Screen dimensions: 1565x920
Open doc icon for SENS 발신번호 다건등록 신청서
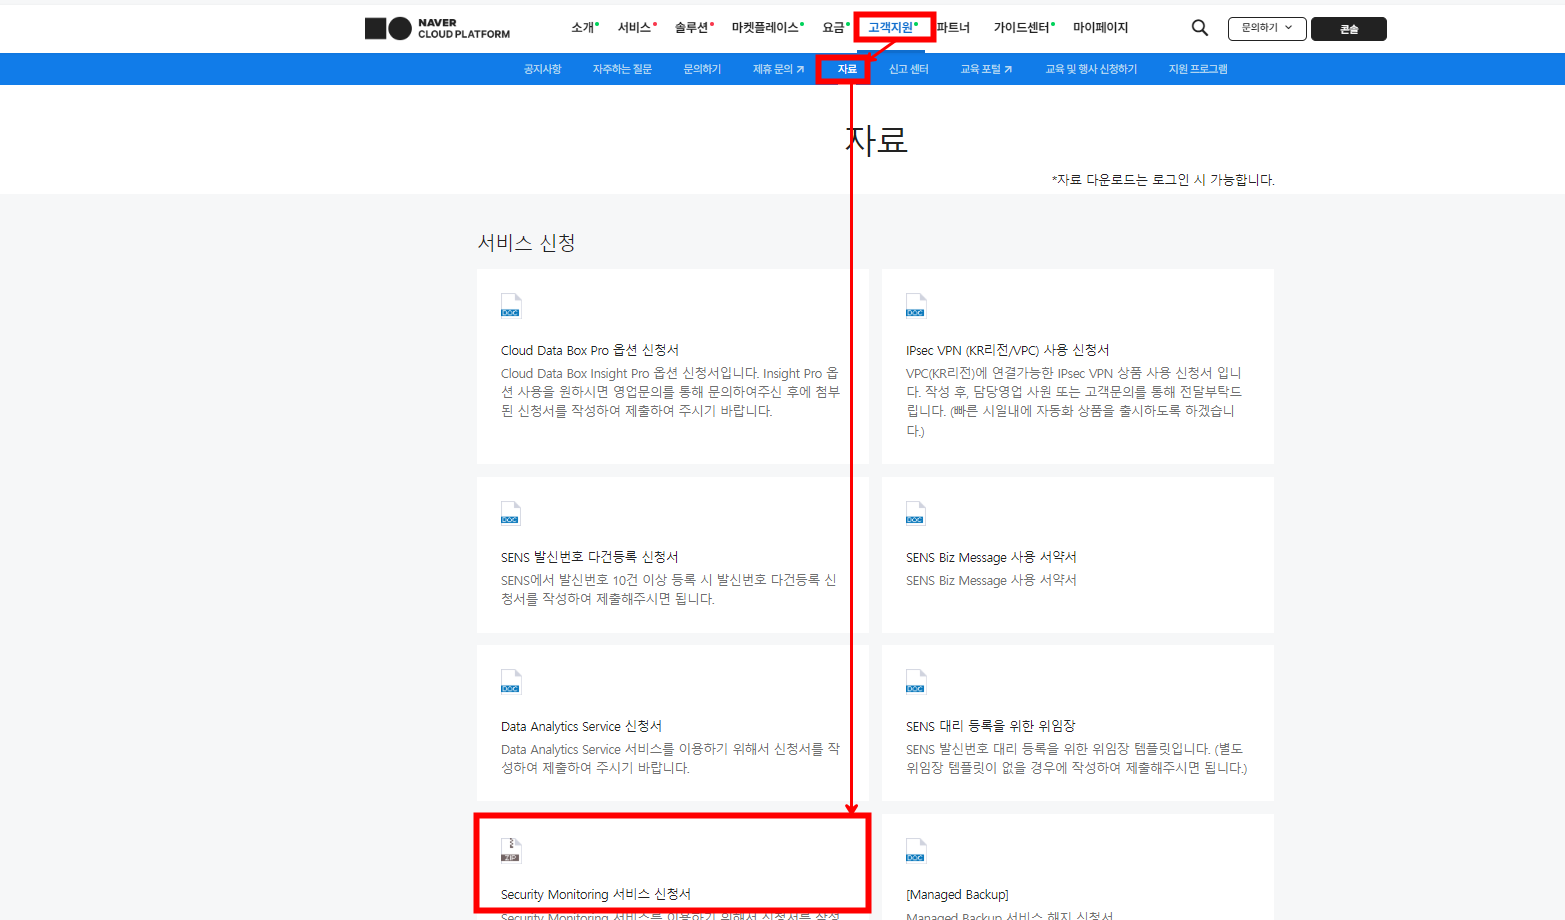point(511,513)
